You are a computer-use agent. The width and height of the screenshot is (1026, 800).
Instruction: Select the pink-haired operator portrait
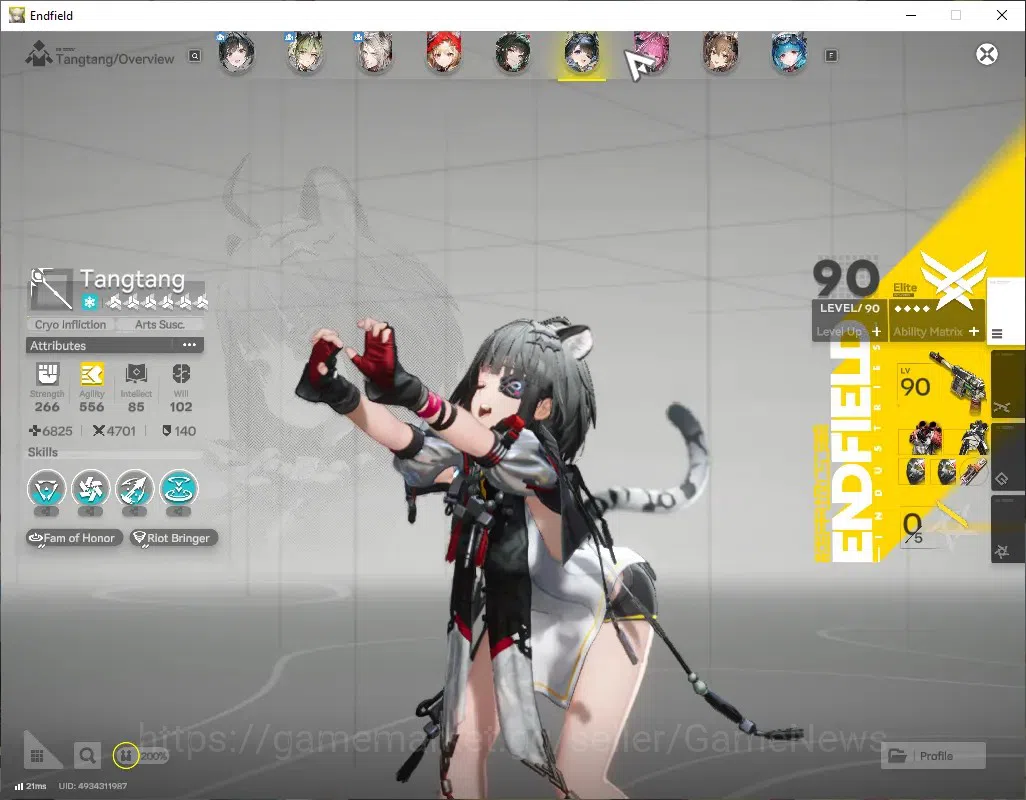[x=651, y=52]
